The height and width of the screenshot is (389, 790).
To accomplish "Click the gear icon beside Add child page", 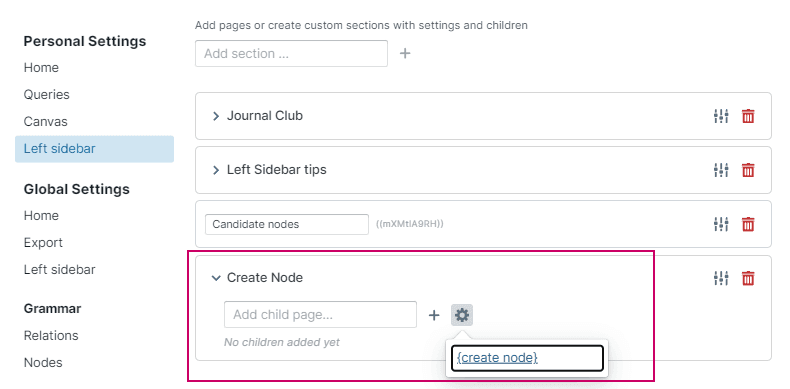I will pyautogui.click(x=462, y=315).
